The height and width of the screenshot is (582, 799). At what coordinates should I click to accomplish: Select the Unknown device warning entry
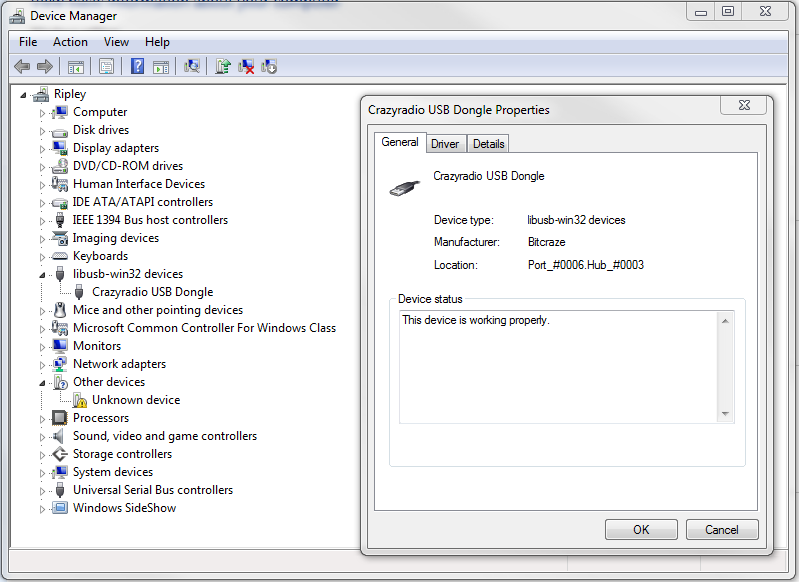pos(136,400)
